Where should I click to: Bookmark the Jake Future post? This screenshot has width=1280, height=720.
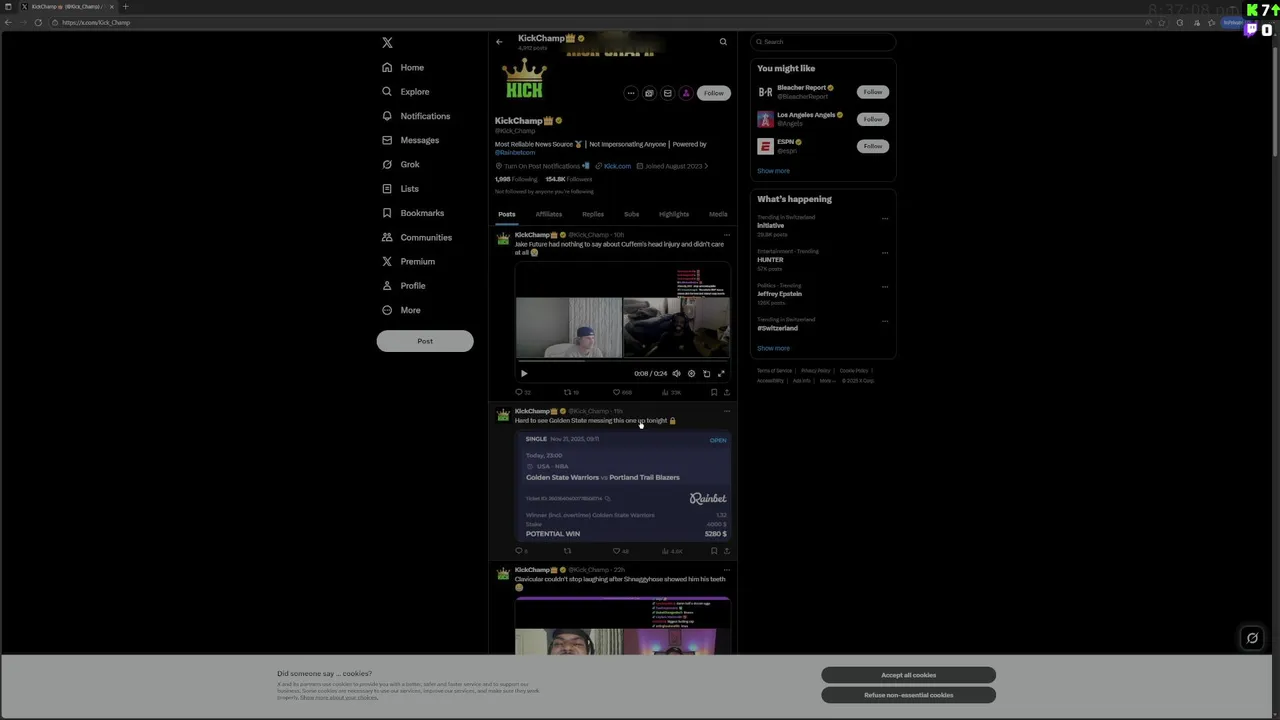[714, 393]
